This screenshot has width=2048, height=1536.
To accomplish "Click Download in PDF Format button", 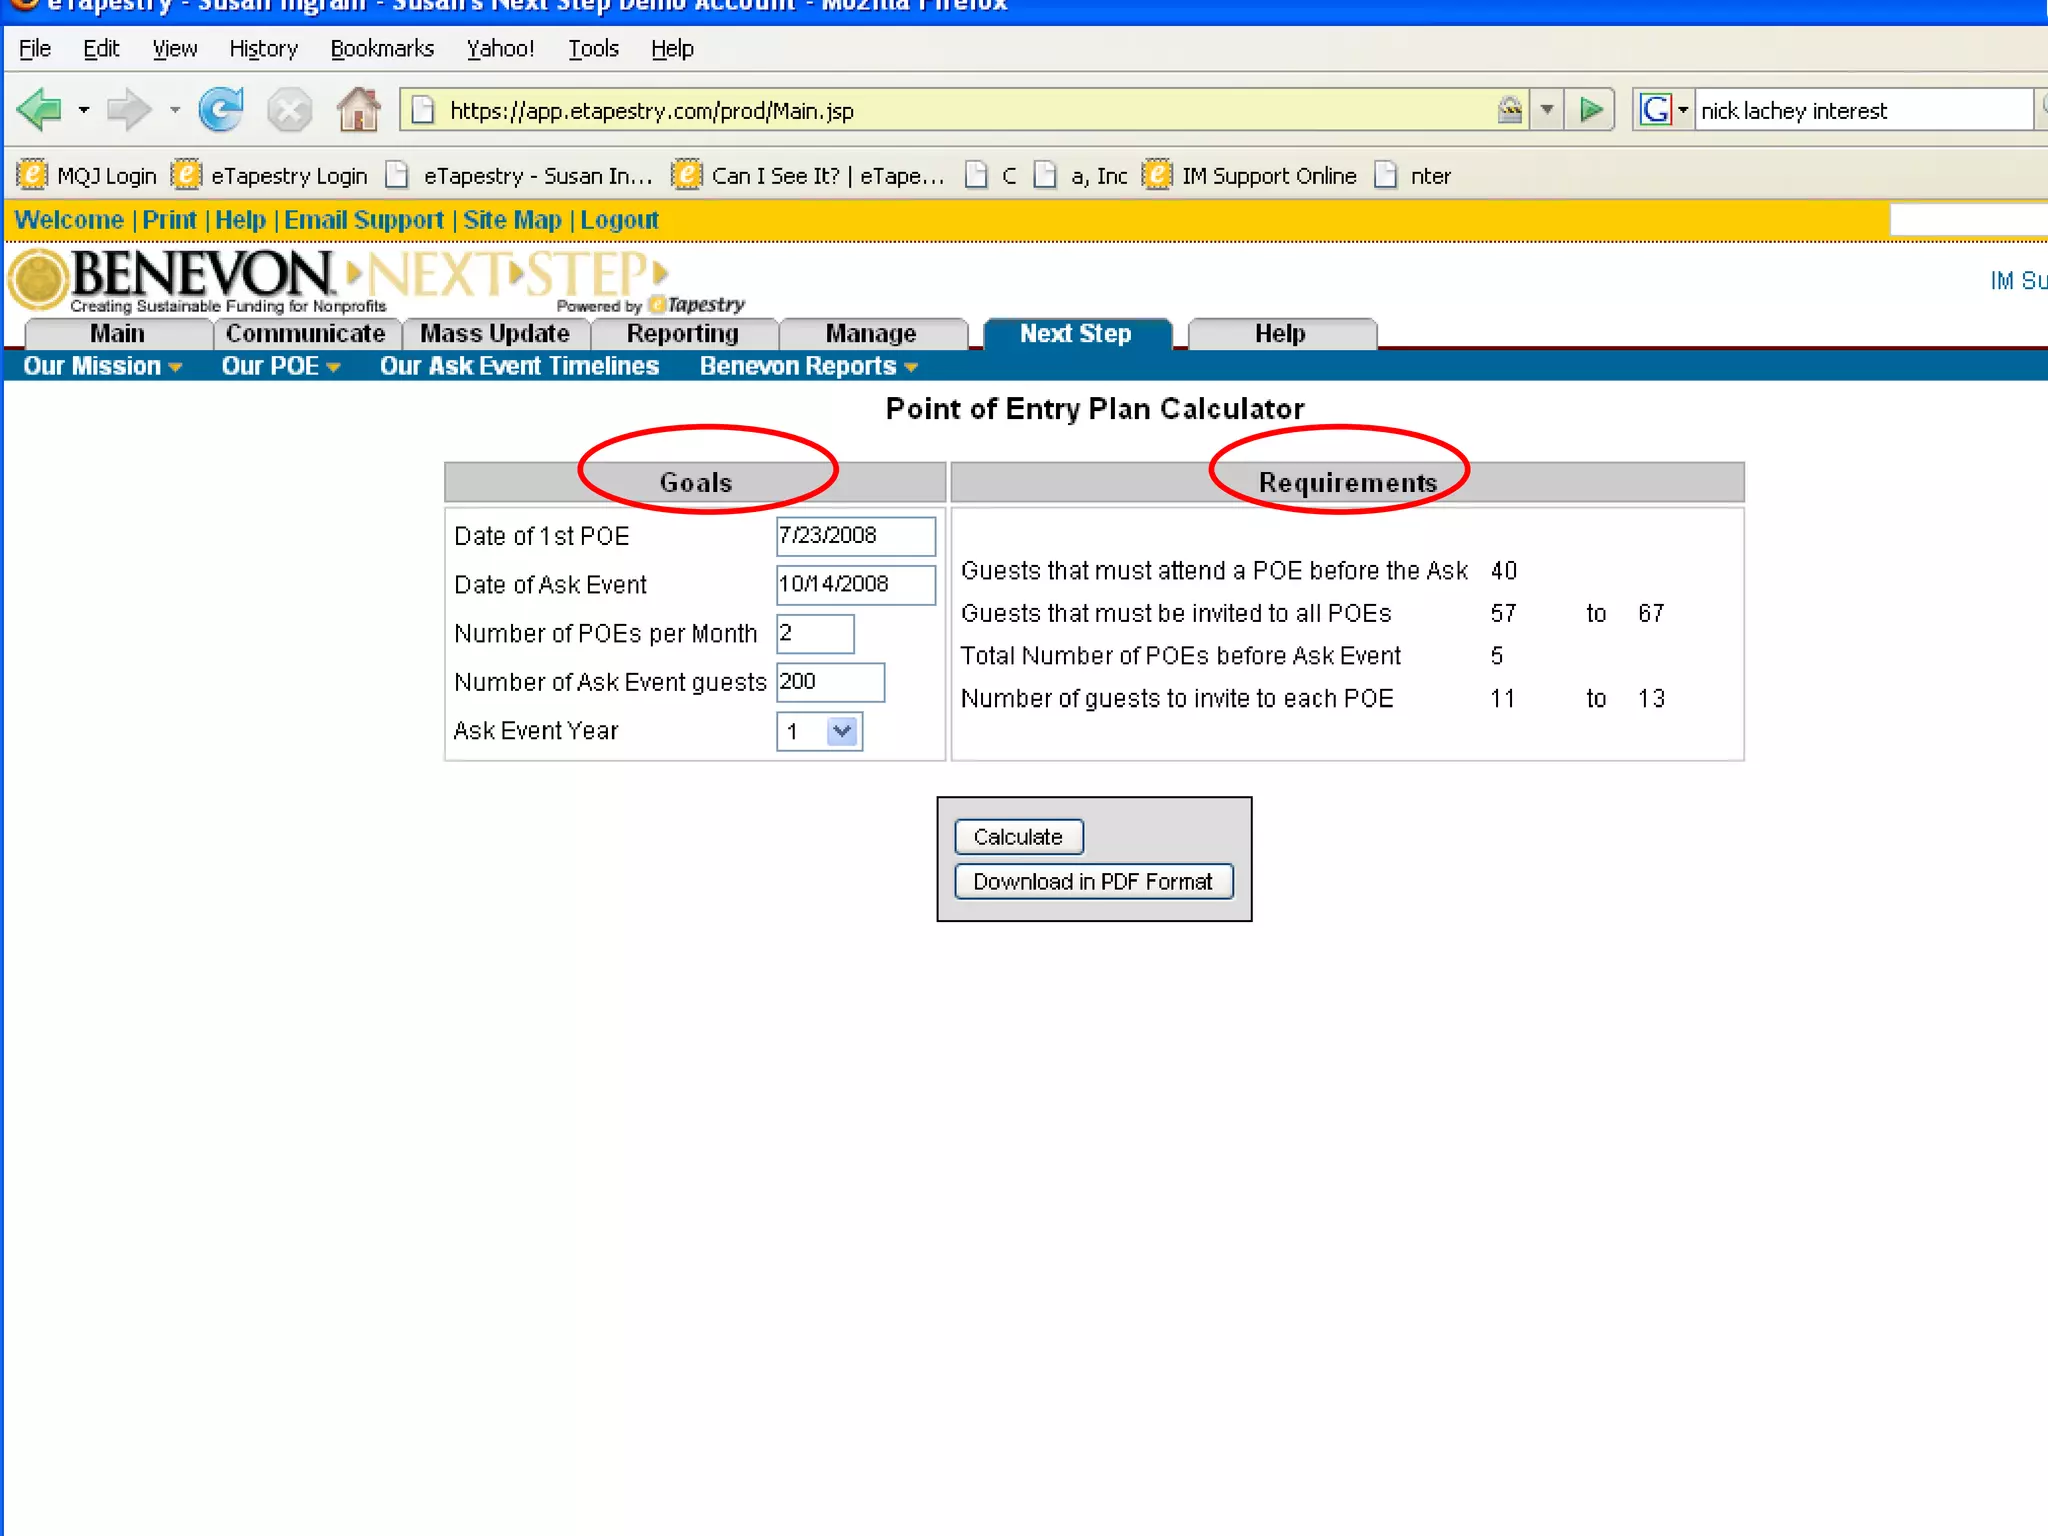I will [x=1092, y=881].
